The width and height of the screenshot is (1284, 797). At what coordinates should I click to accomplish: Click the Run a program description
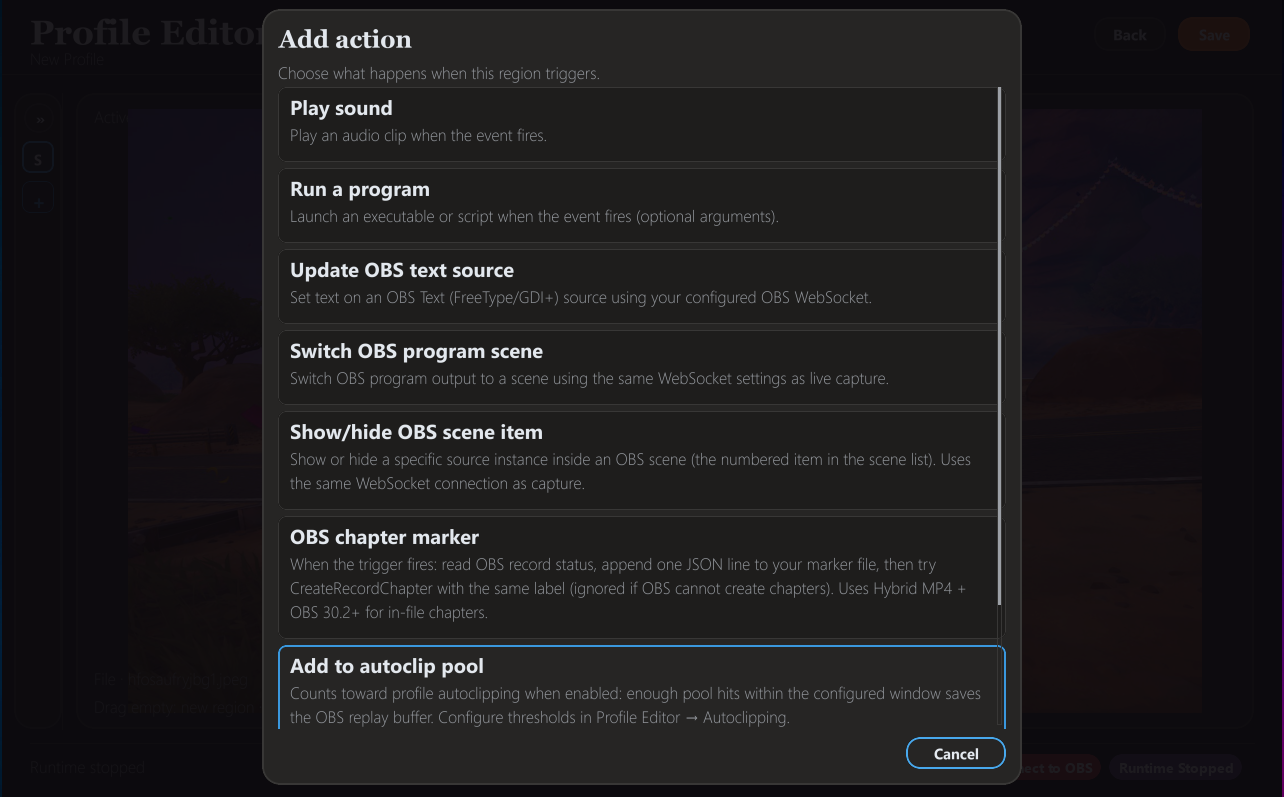[x=534, y=217]
